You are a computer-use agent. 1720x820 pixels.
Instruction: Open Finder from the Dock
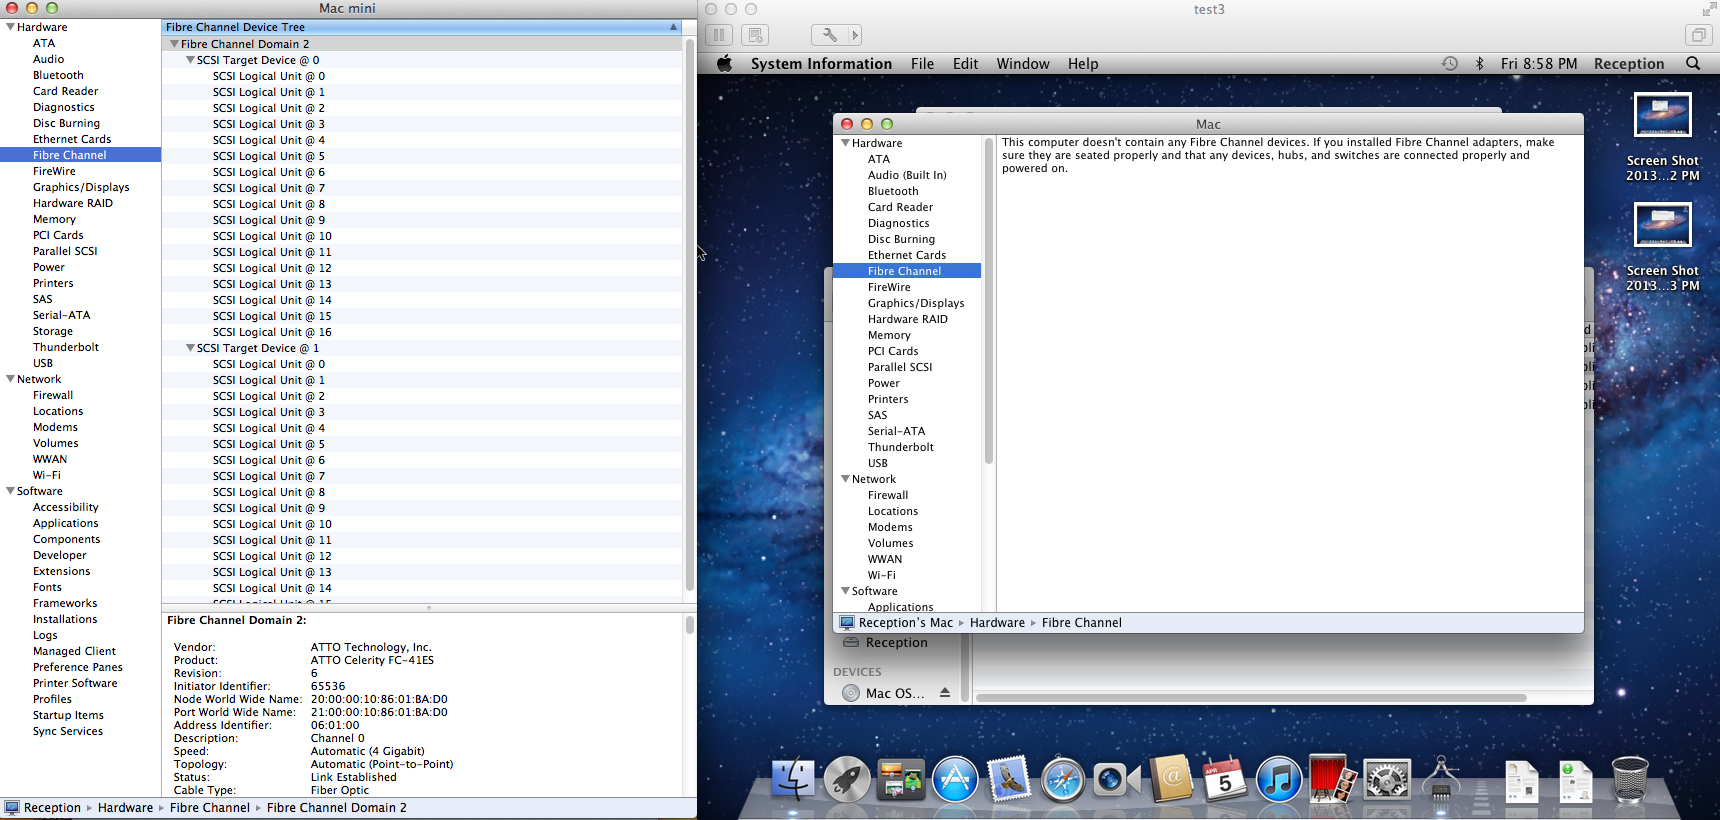(x=793, y=779)
